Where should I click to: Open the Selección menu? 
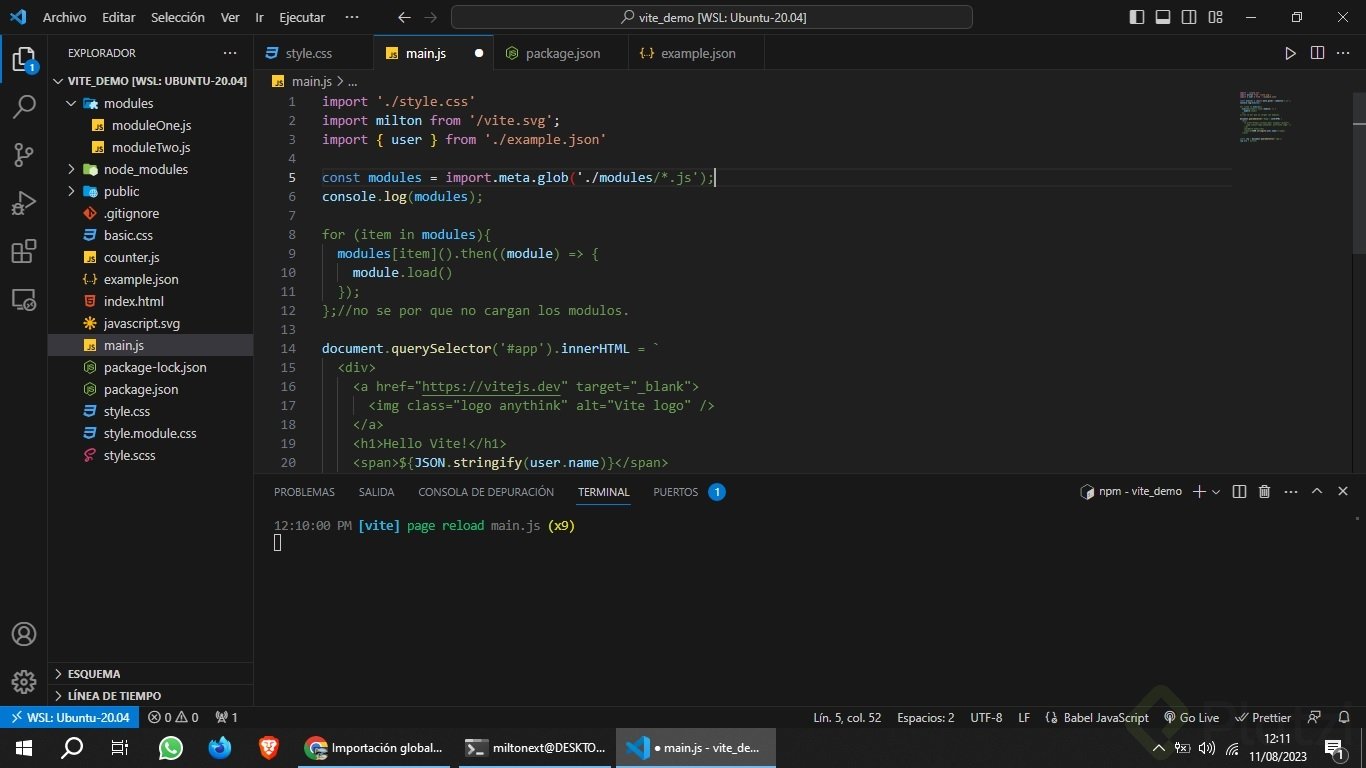point(178,17)
